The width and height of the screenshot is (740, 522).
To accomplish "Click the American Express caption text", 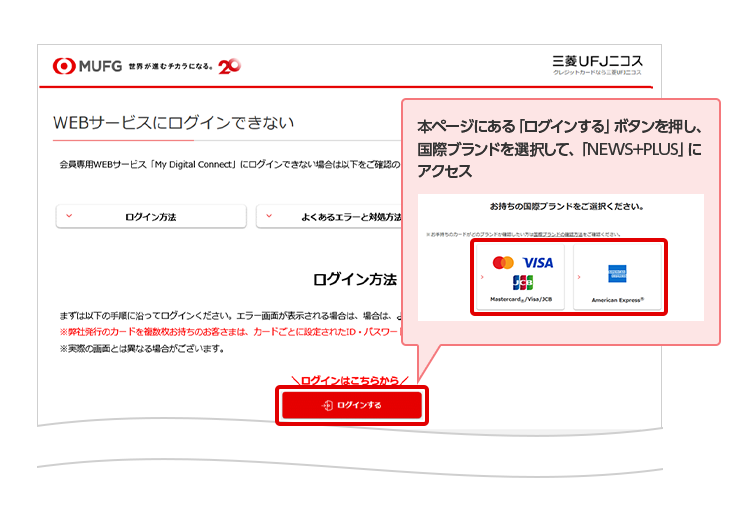I will point(618,300).
